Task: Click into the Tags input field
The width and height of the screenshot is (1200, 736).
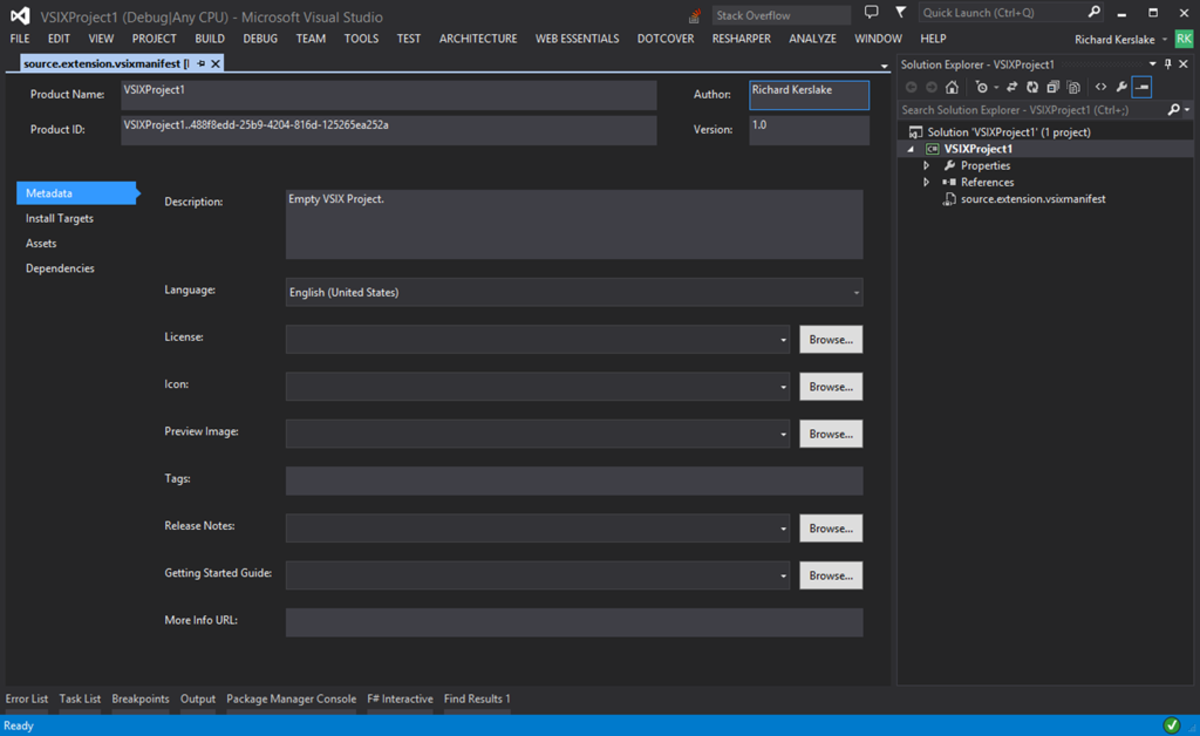Action: [574, 481]
